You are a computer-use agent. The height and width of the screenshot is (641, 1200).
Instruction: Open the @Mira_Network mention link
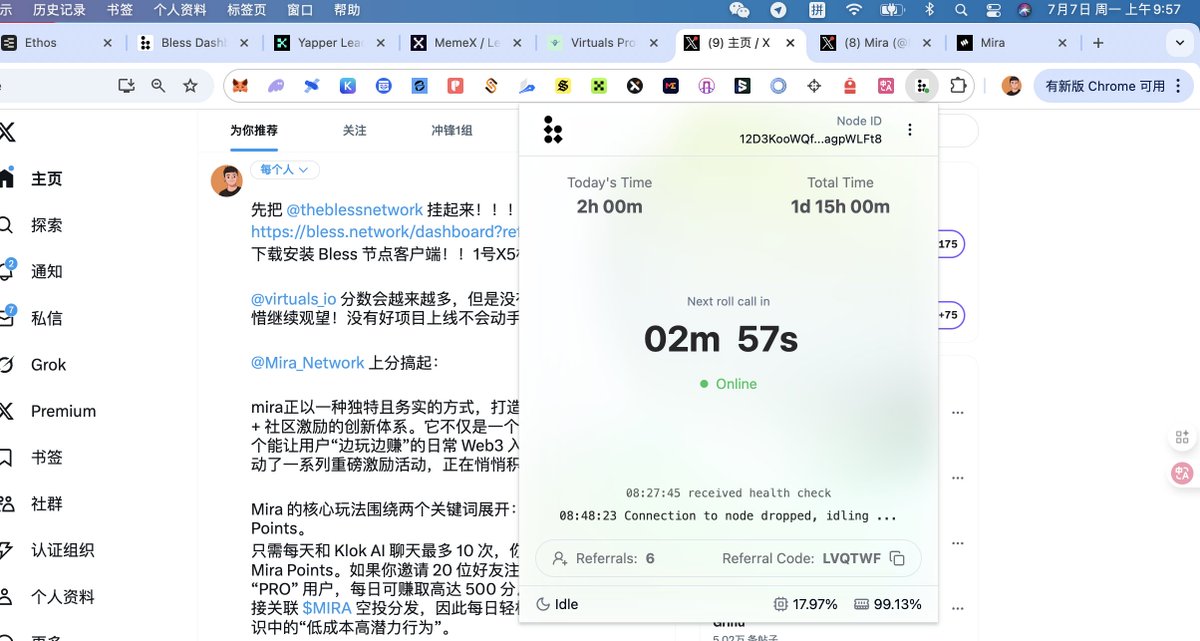(x=308, y=362)
